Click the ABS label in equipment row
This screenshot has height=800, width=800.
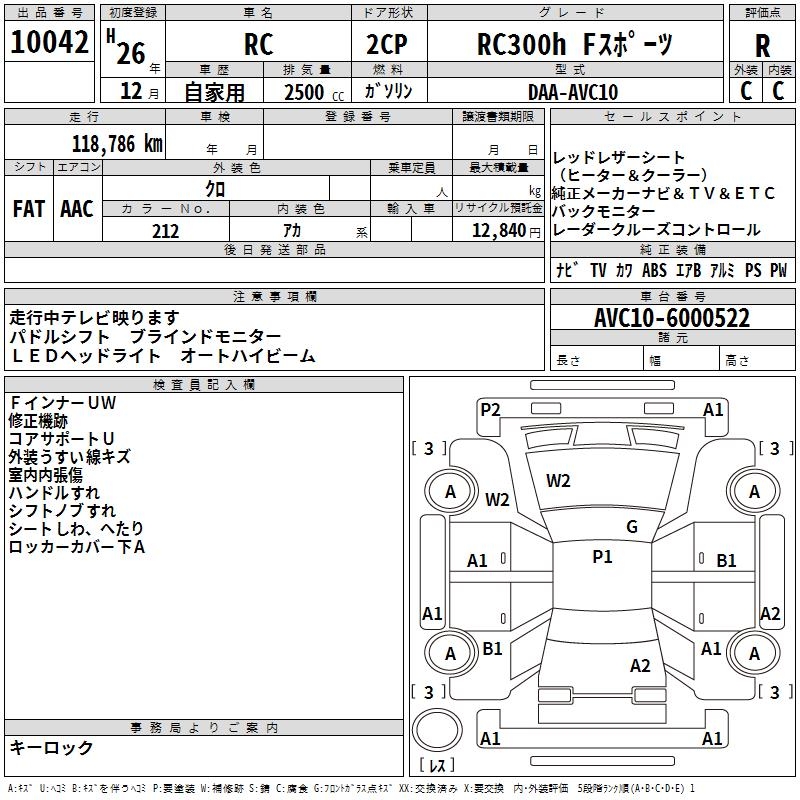[654, 270]
